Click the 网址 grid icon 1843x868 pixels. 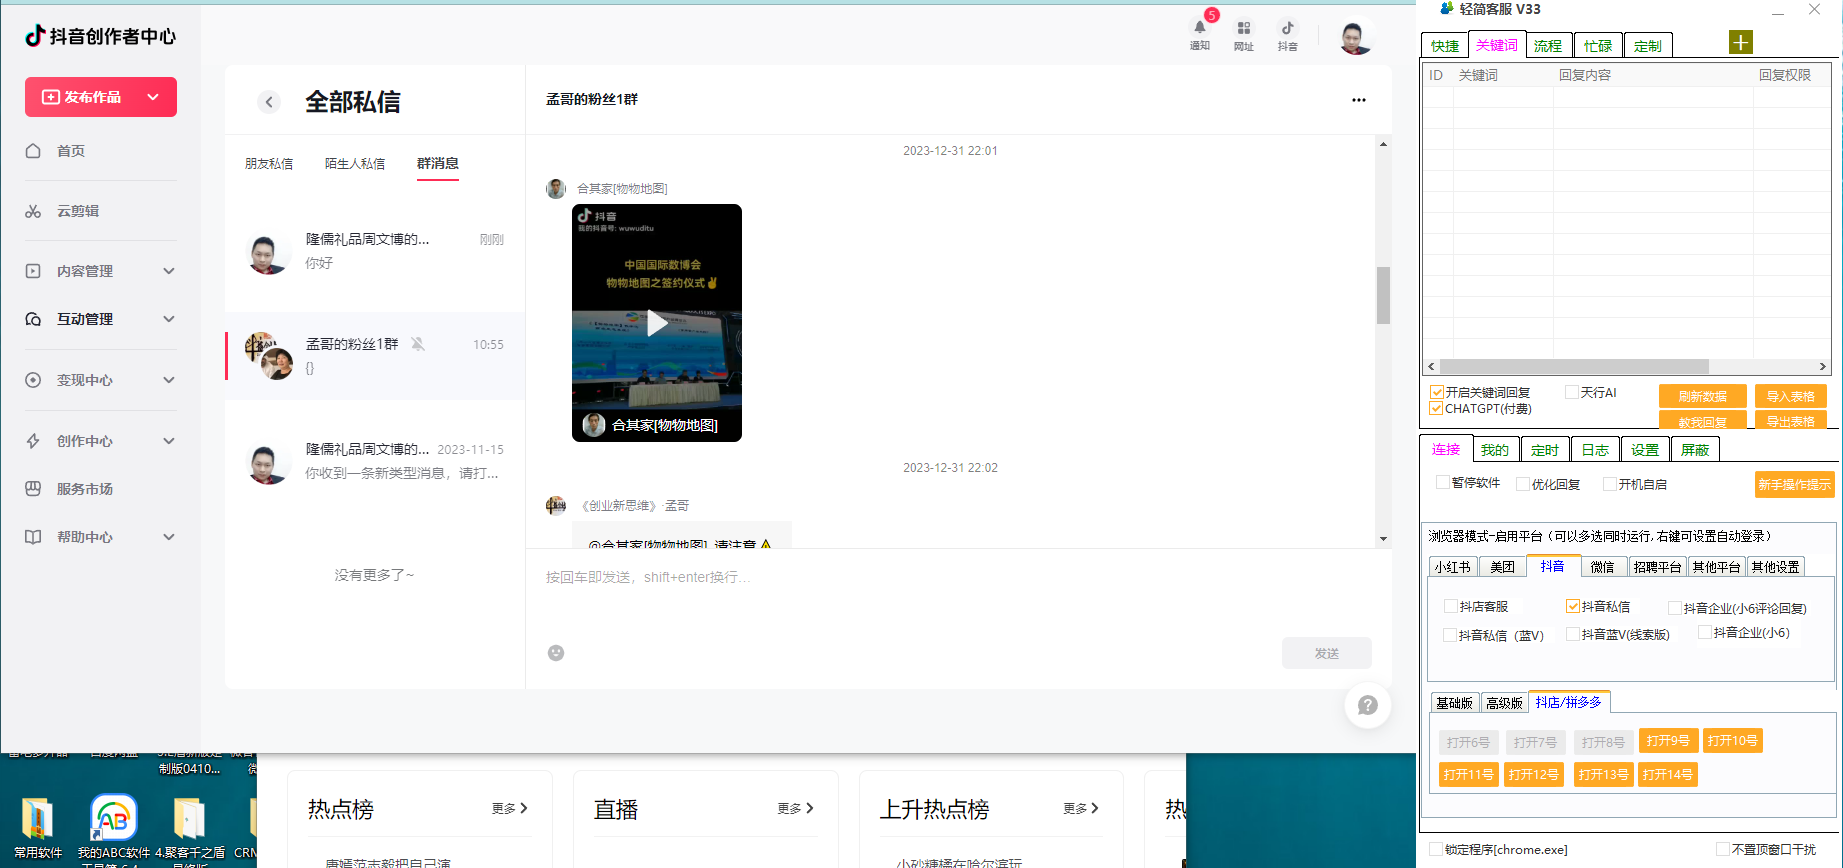1243,28
